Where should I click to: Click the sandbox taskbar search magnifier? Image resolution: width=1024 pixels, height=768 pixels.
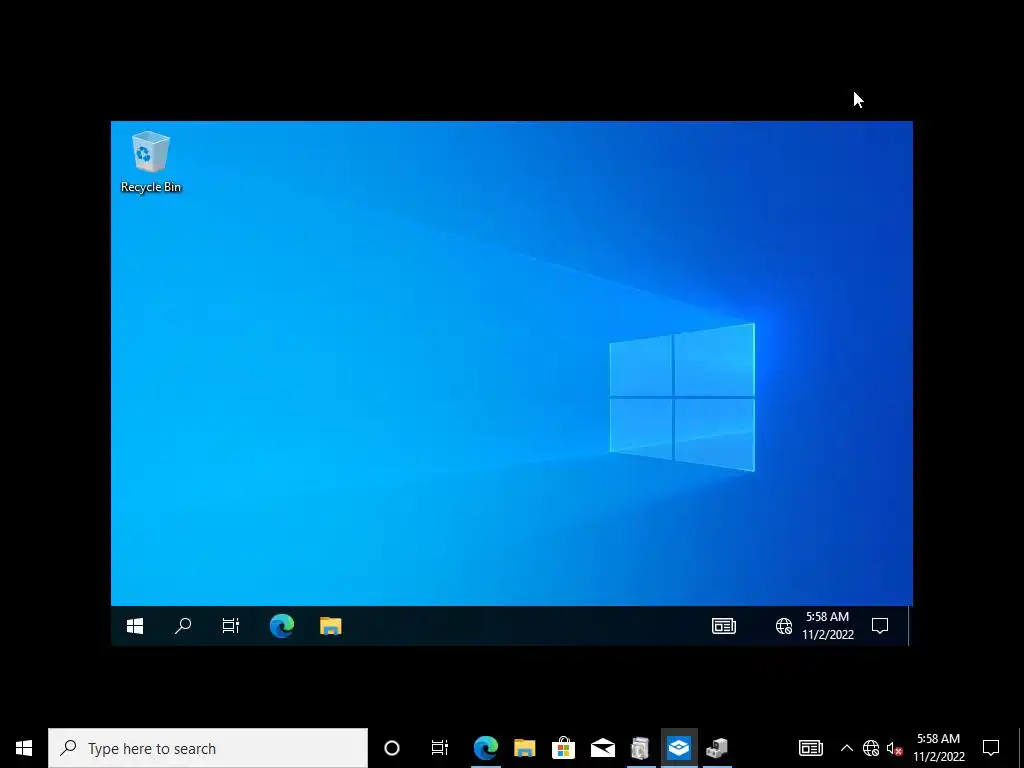[183, 626]
